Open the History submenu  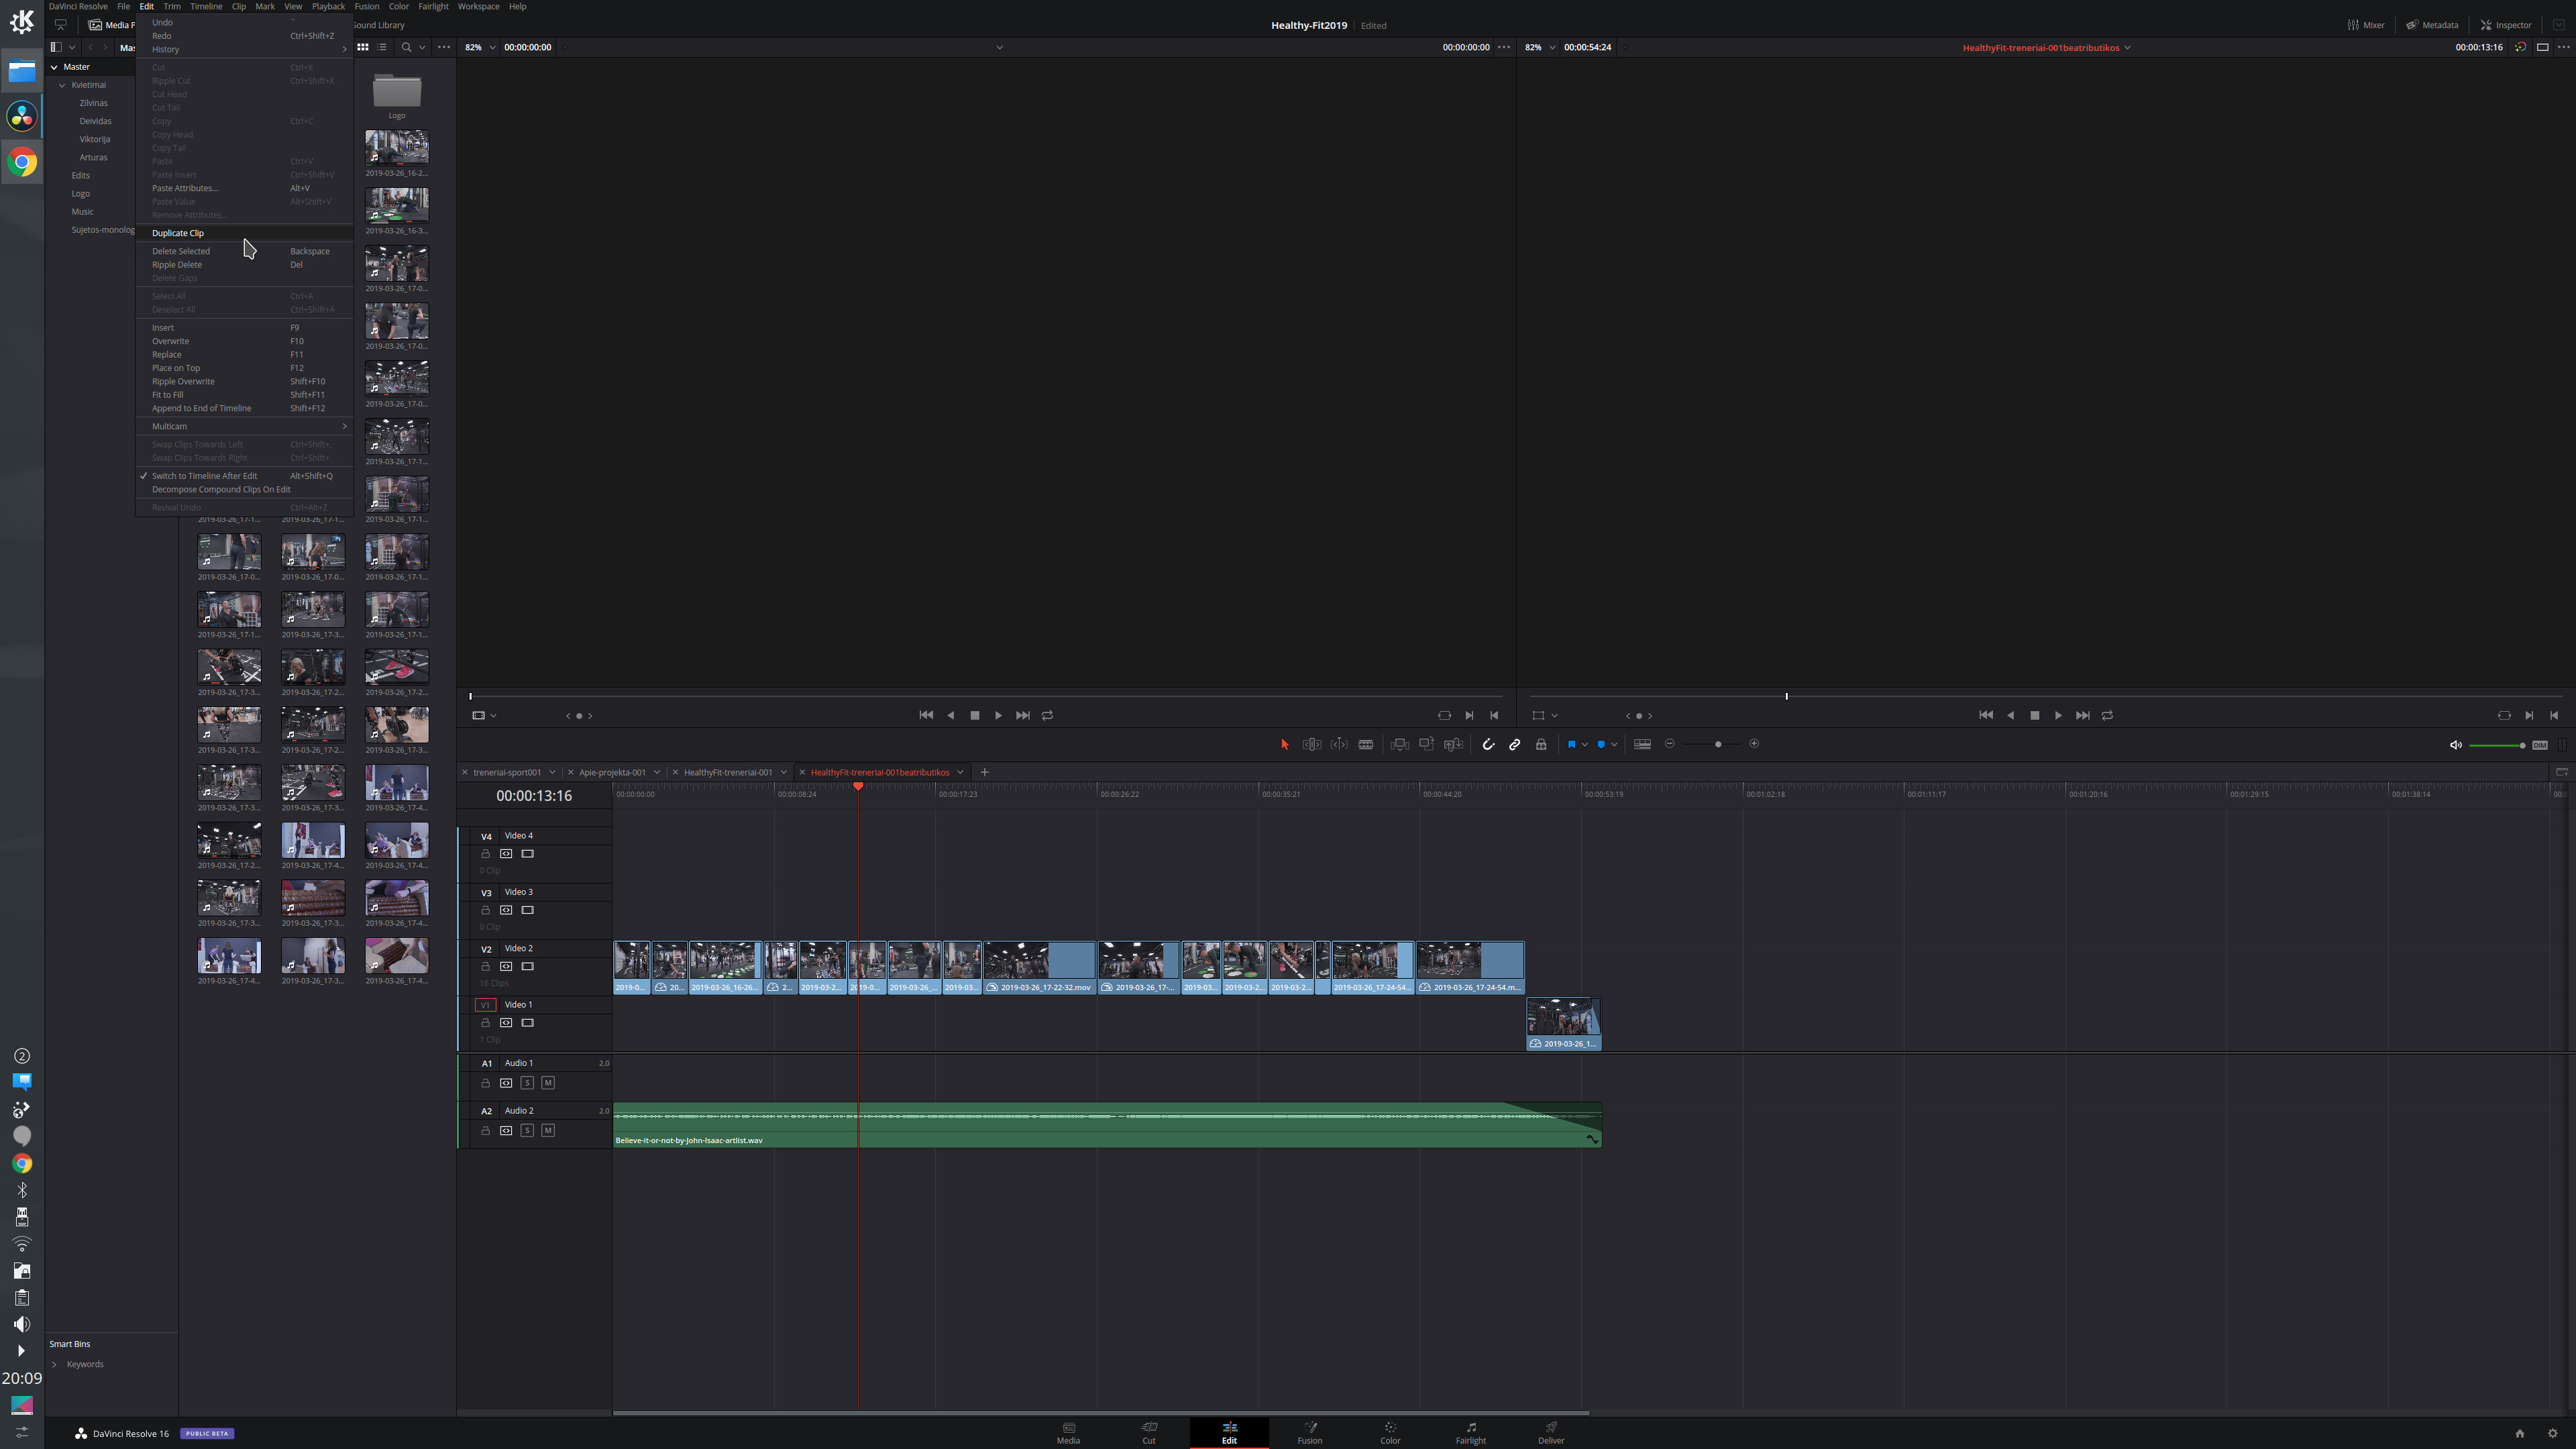tap(245, 49)
